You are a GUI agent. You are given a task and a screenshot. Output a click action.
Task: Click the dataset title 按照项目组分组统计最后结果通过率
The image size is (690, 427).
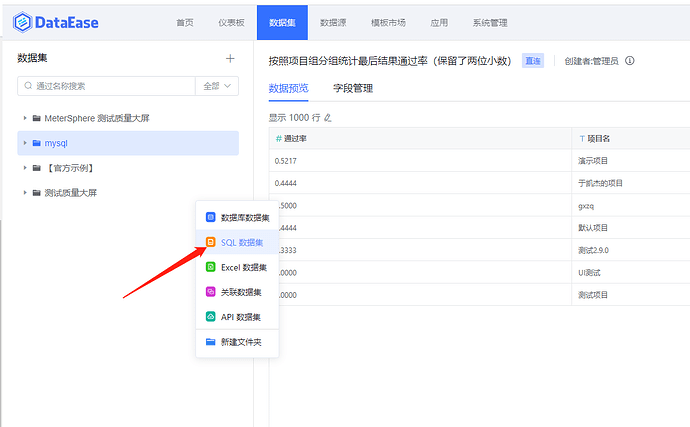pos(390,61)
